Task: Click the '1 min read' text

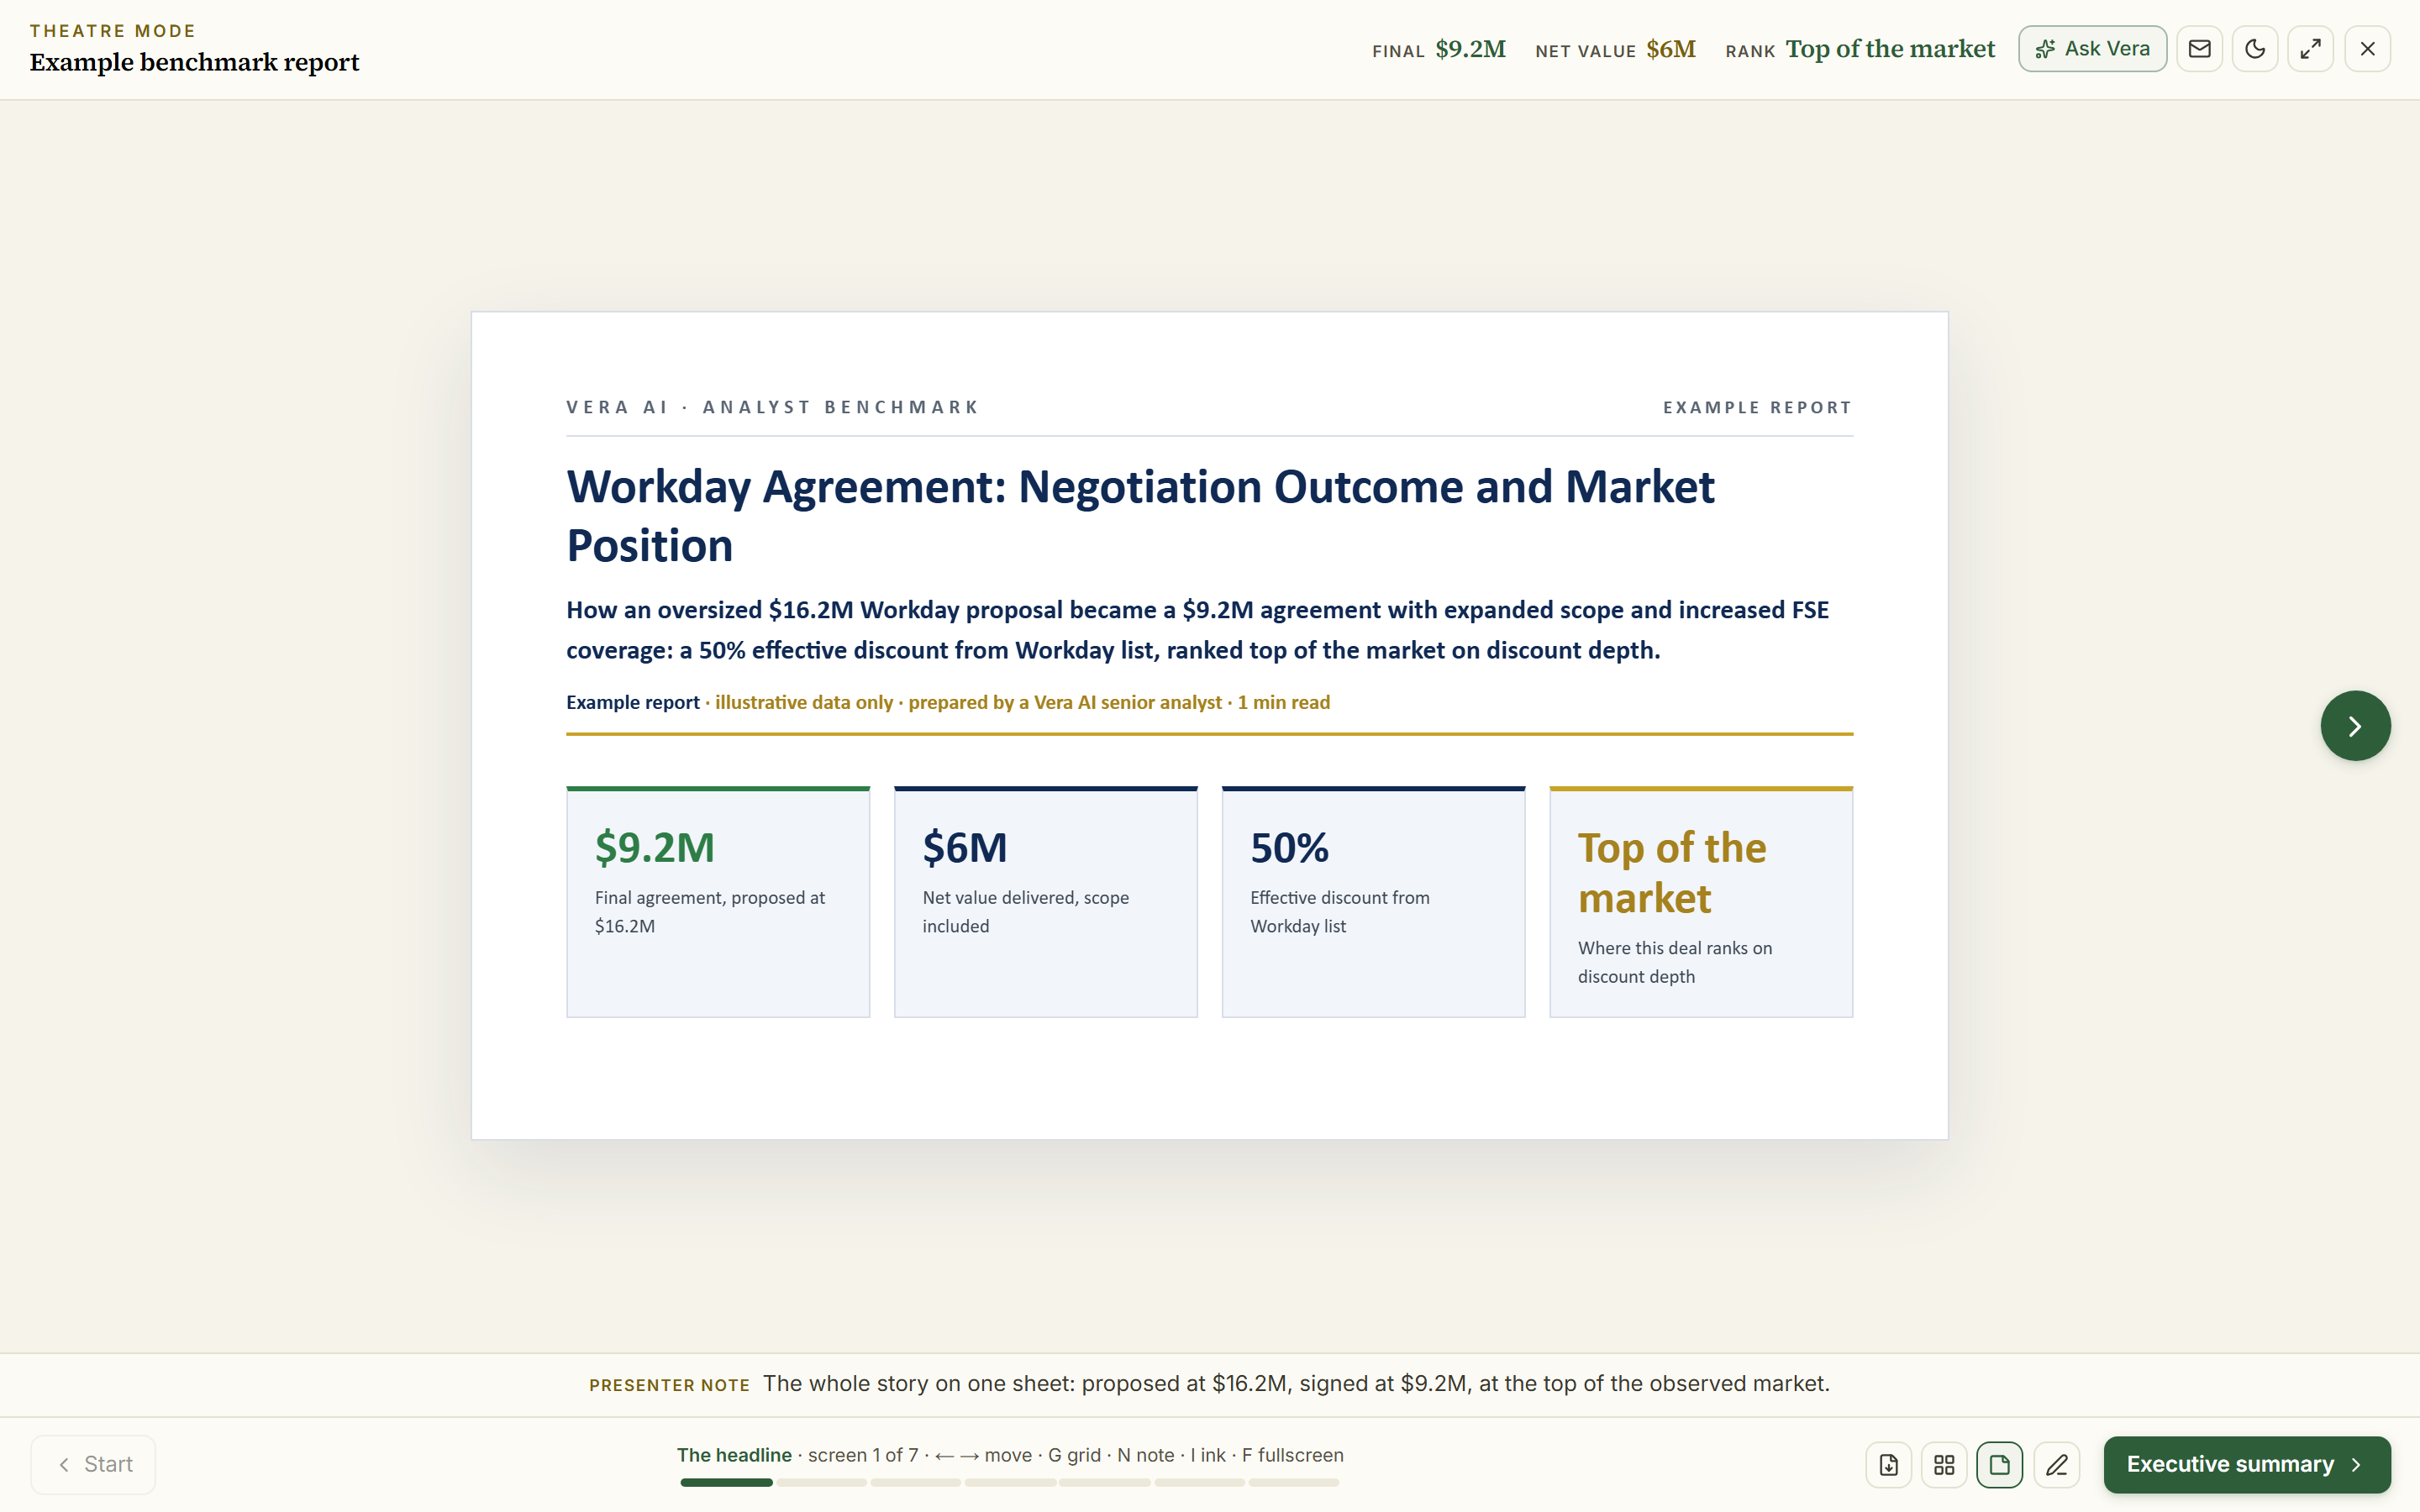Action: click(1284, 702)
